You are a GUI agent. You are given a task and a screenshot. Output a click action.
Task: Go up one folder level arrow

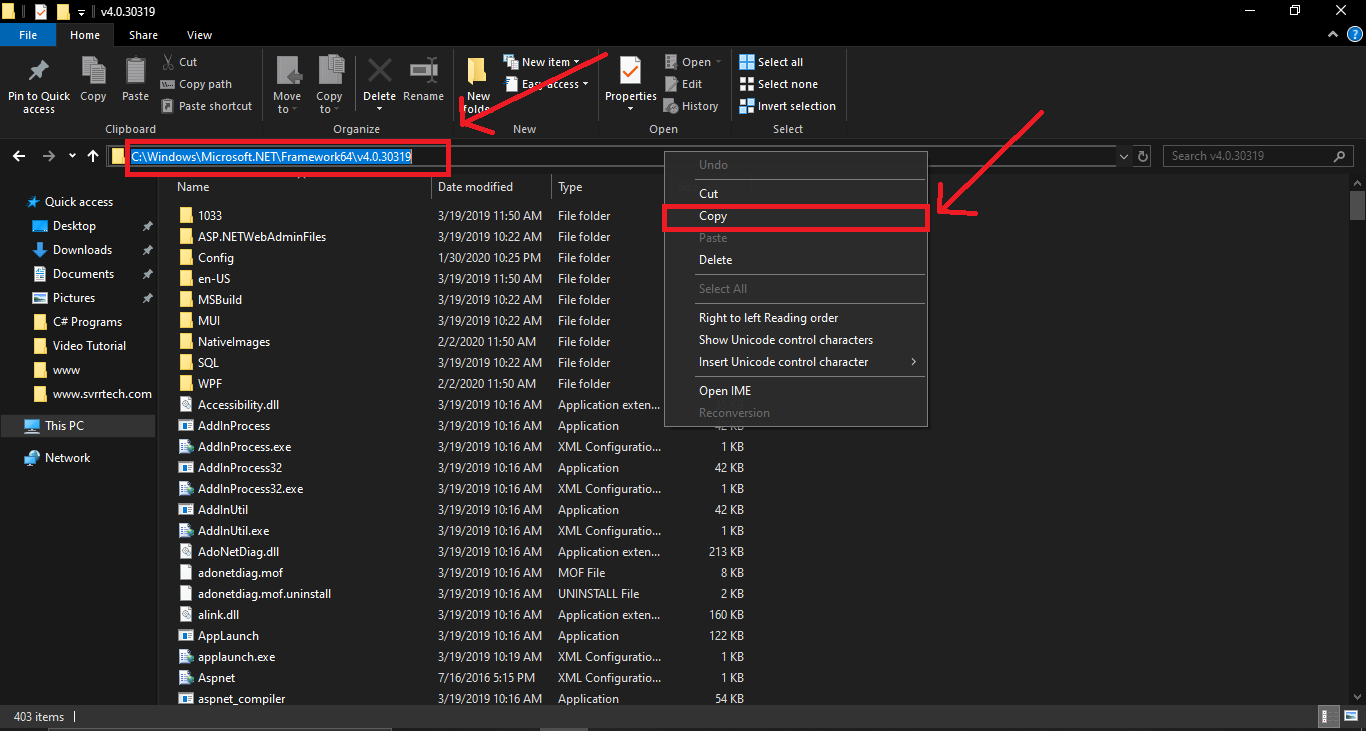[93, 156]
